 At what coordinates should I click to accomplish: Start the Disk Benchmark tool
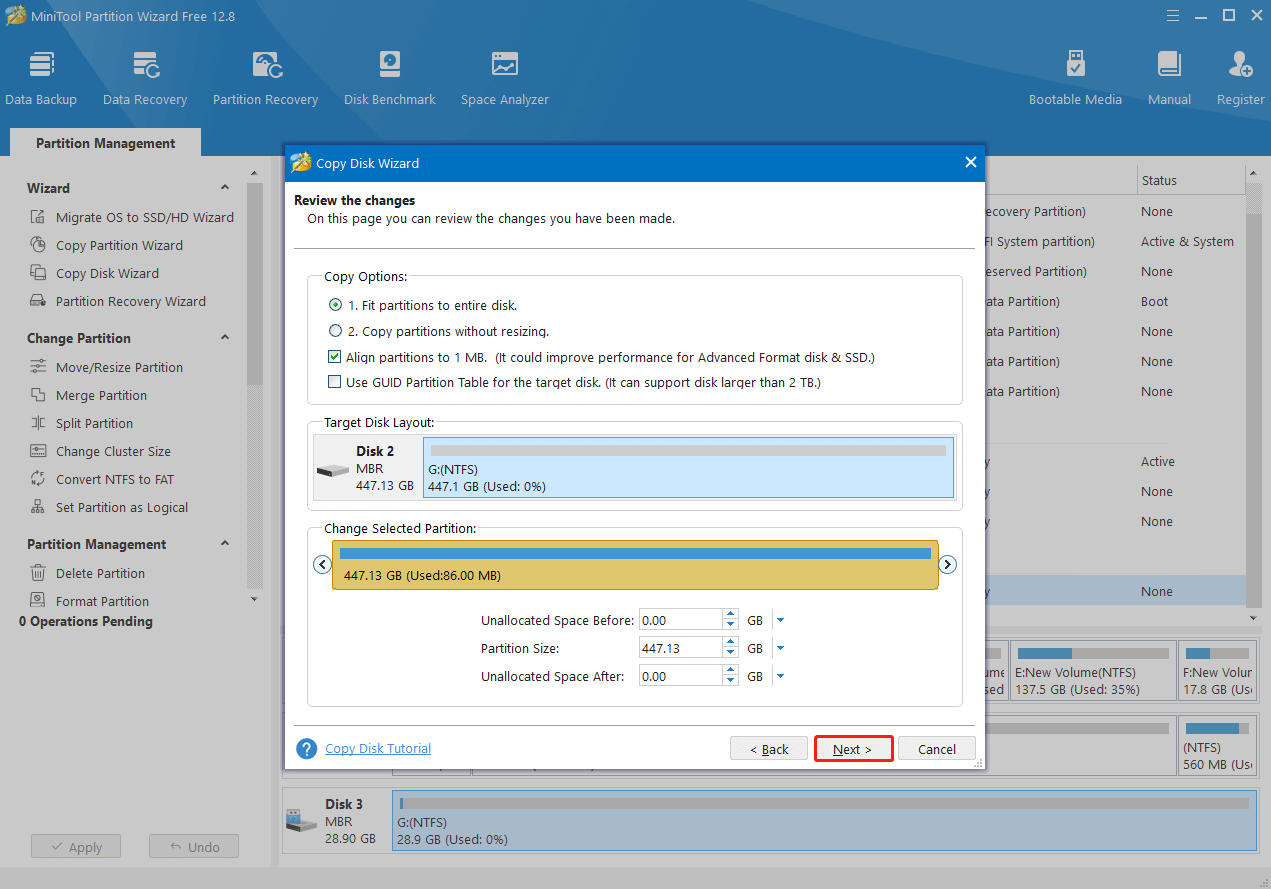pyautogui.click(x=389, y=78)
